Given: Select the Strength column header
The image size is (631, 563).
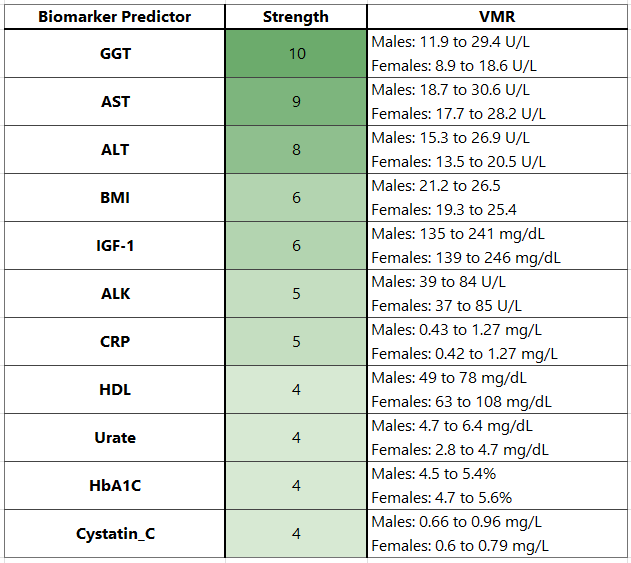Looking at the screenshot, I should pyautogui.click(x=296, y=17).
